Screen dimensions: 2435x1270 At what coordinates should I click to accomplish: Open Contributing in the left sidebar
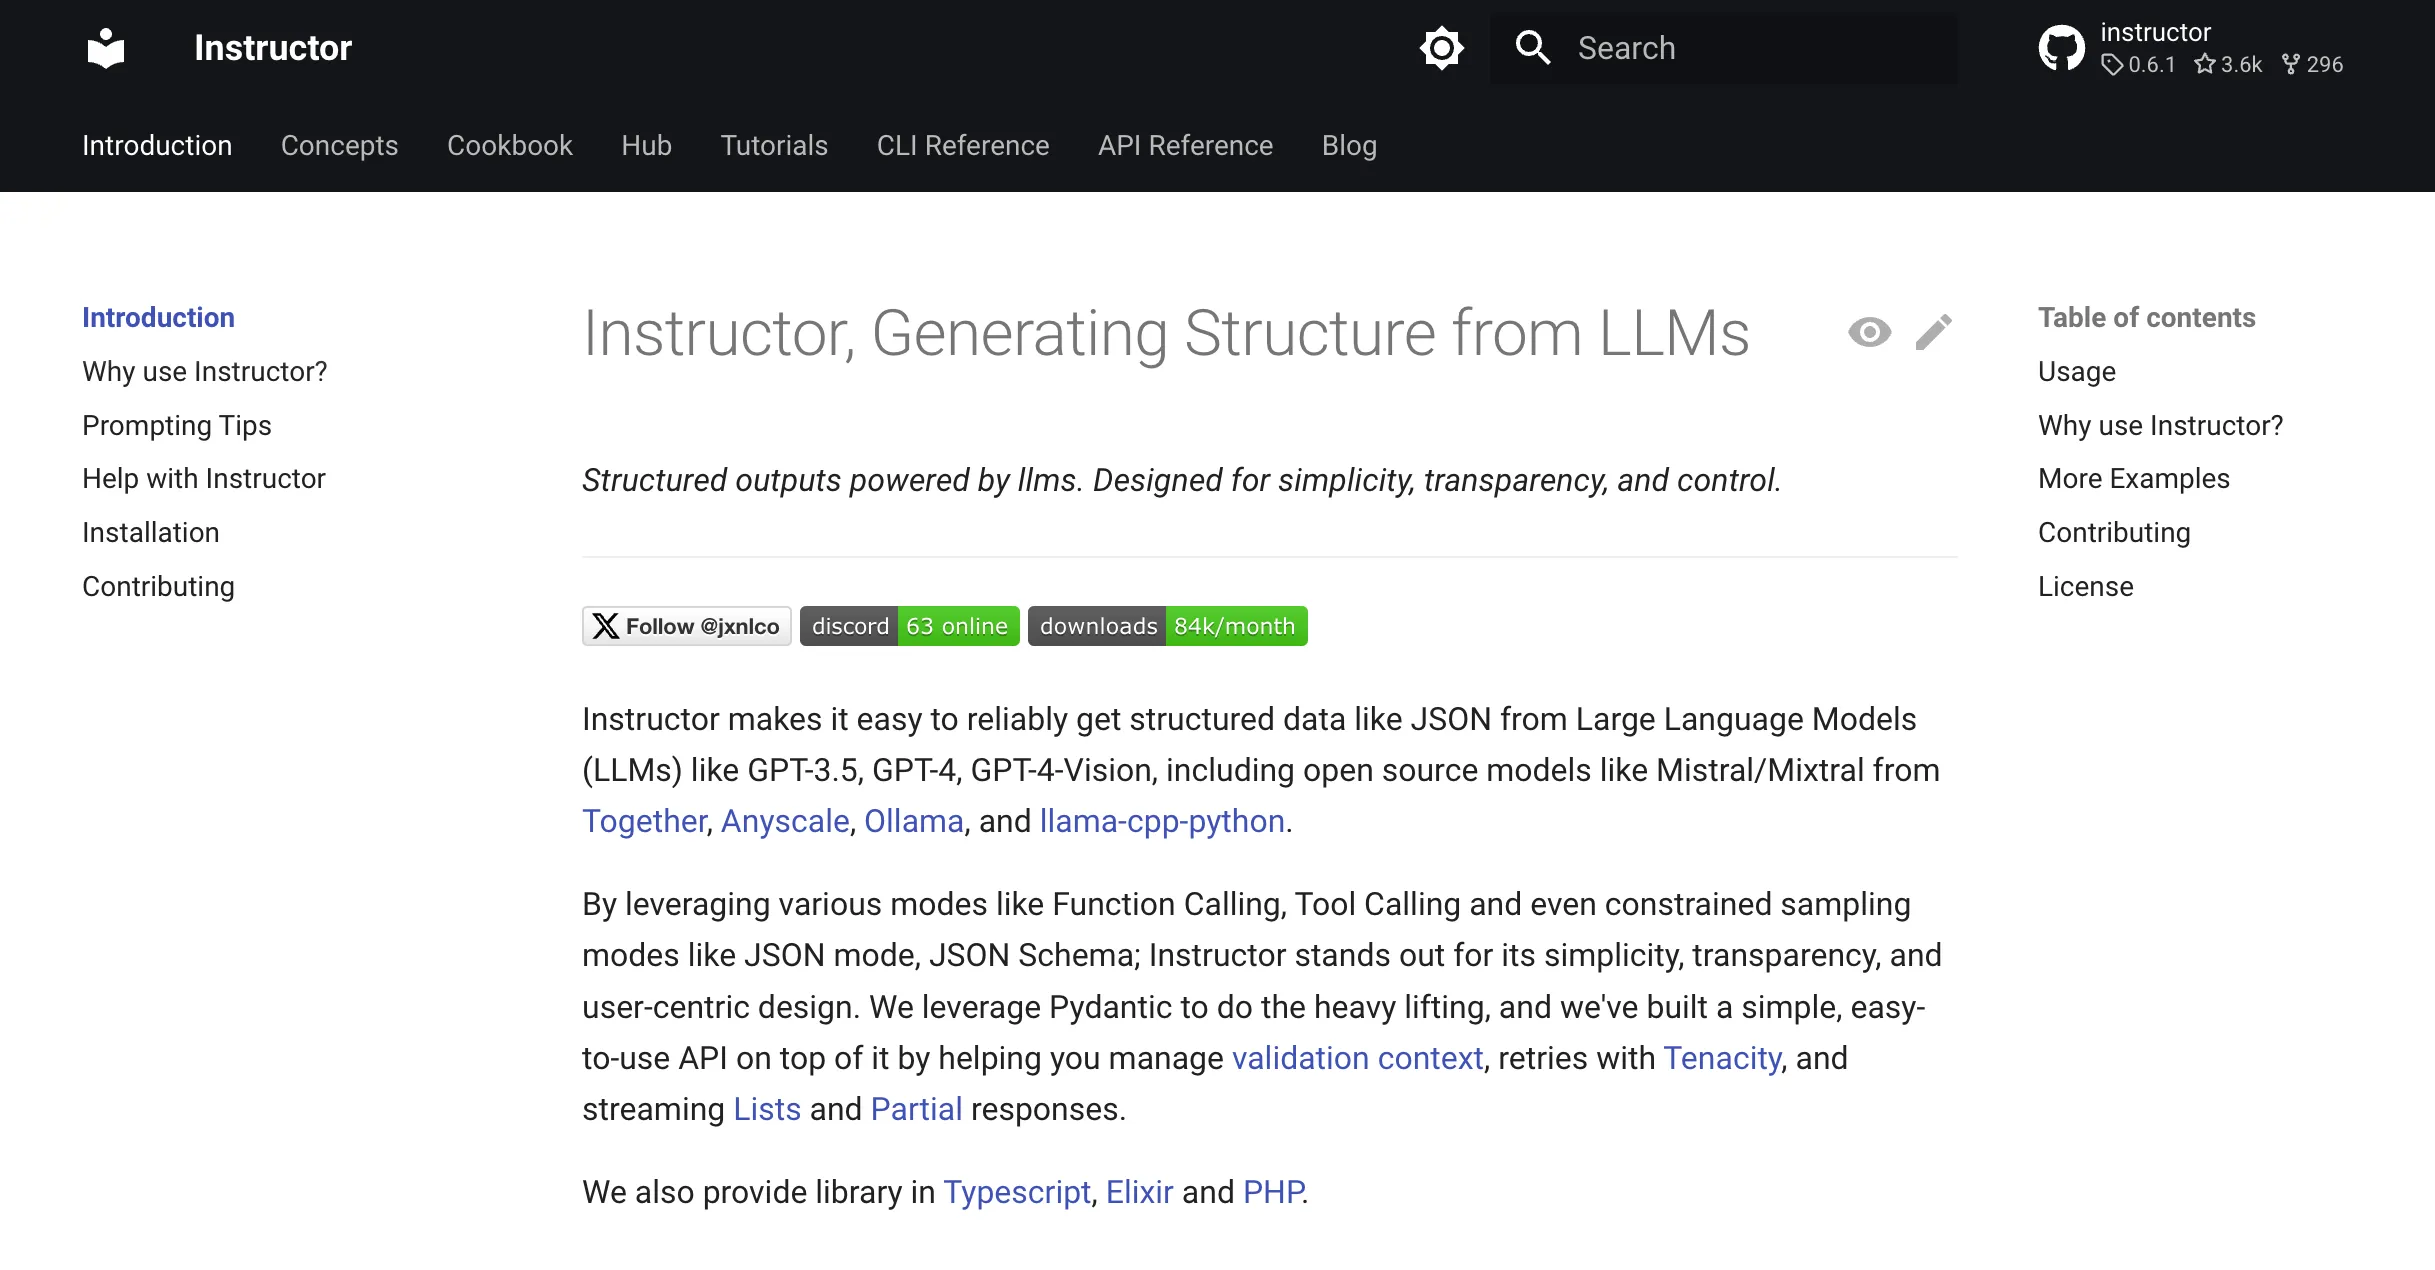point(158,586)
